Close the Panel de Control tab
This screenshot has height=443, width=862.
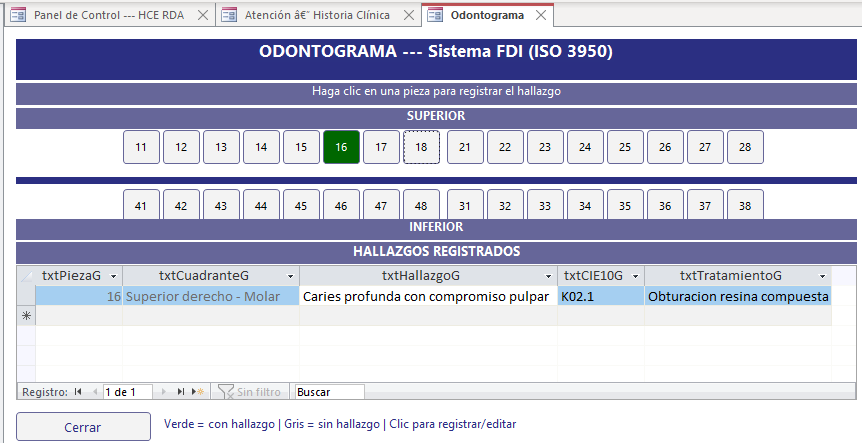pyautogui.click(x=202, y=15)
